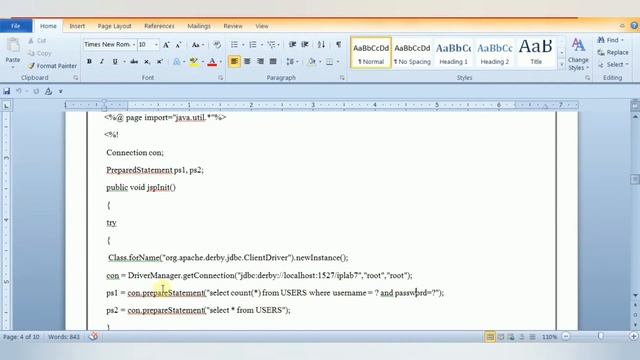640x360 pixels.
Task: Switch to the View tab
Action: [x=262, y=26]
